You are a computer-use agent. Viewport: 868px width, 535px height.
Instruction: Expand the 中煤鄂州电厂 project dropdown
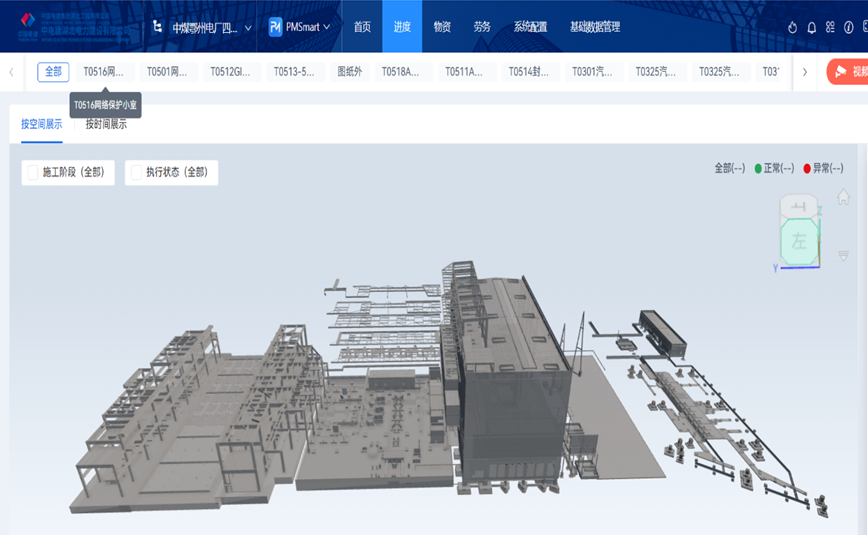tap(248, 28)
